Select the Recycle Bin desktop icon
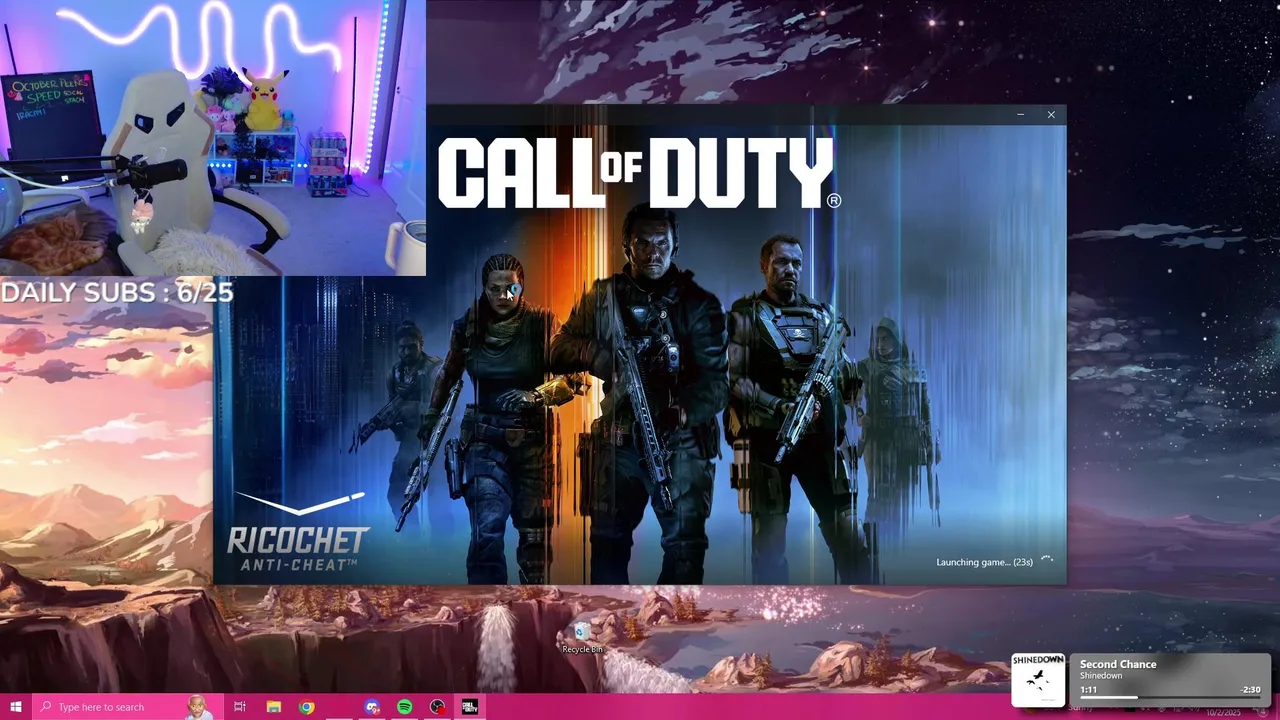 [582, 637]
